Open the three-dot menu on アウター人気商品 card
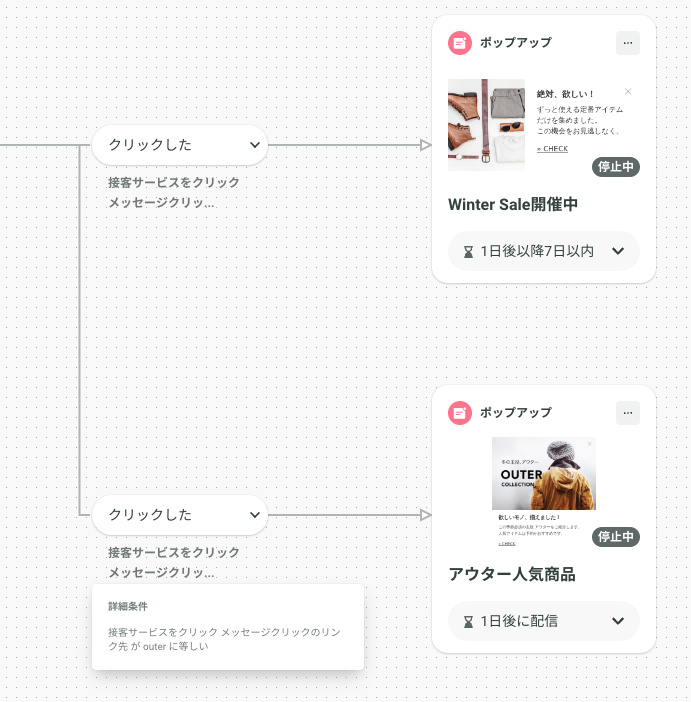 [628, 413]
